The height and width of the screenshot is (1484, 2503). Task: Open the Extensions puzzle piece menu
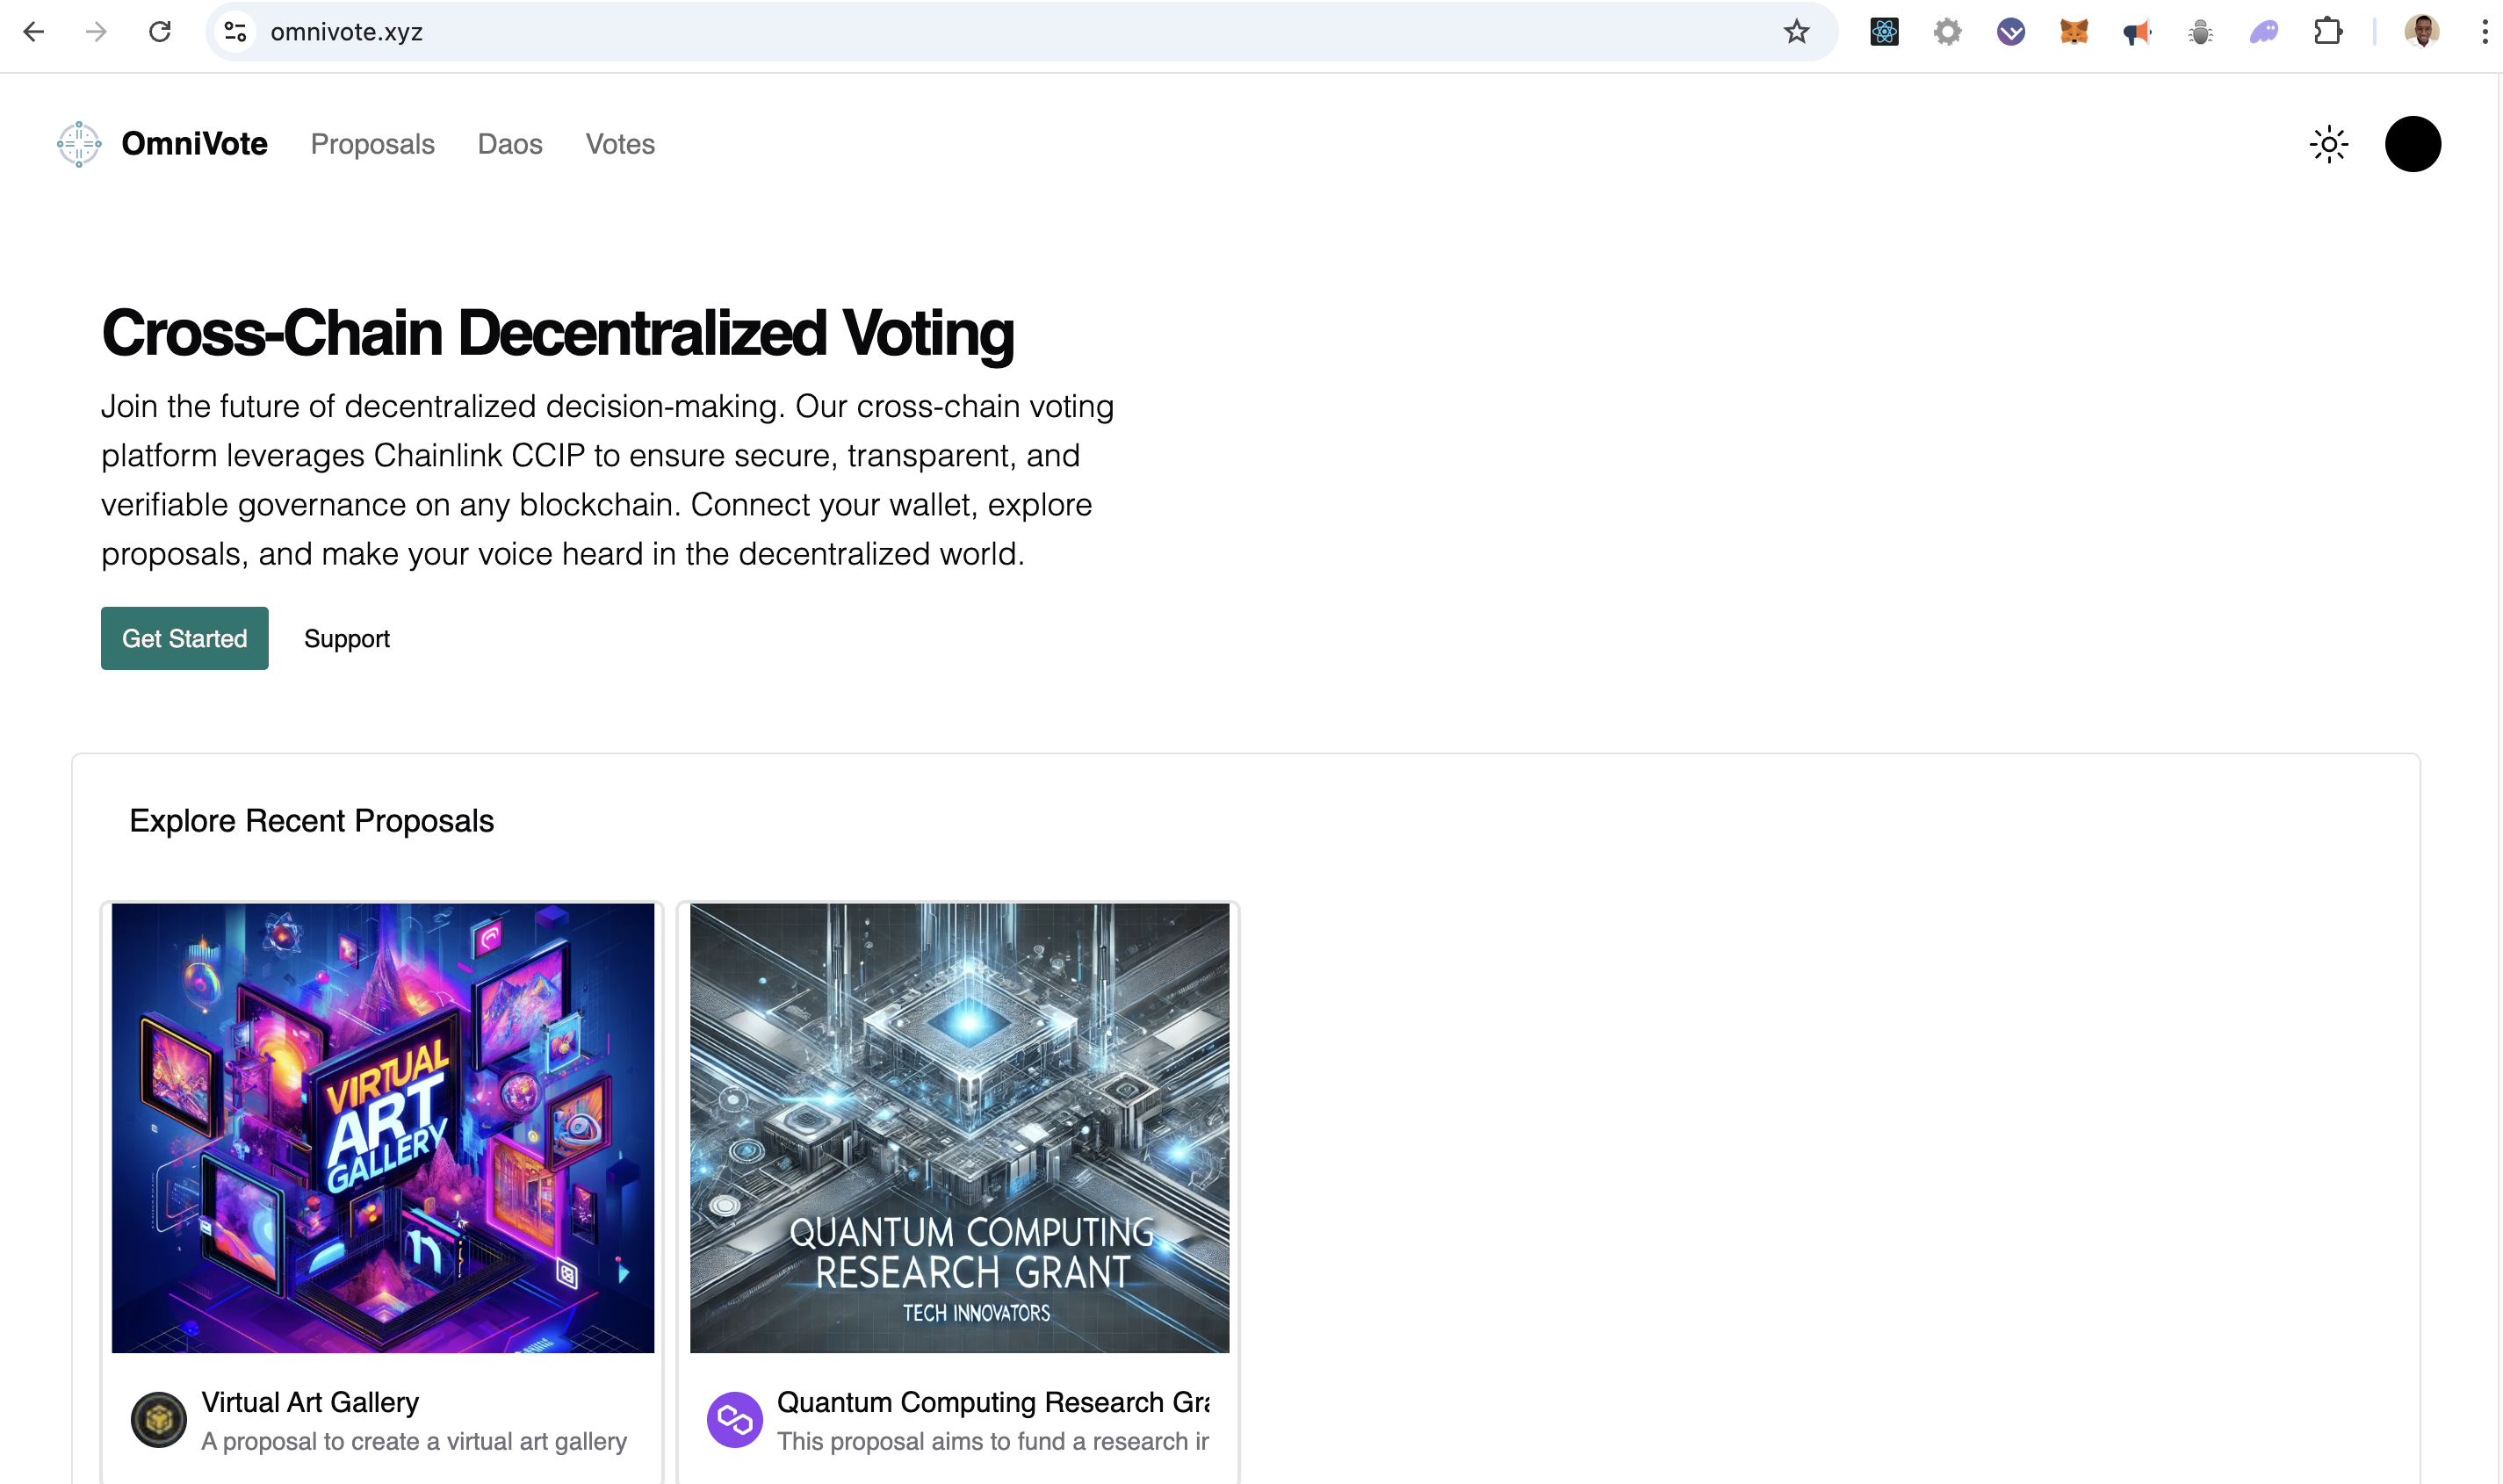pyautogui.click(x=2328, y=32)
